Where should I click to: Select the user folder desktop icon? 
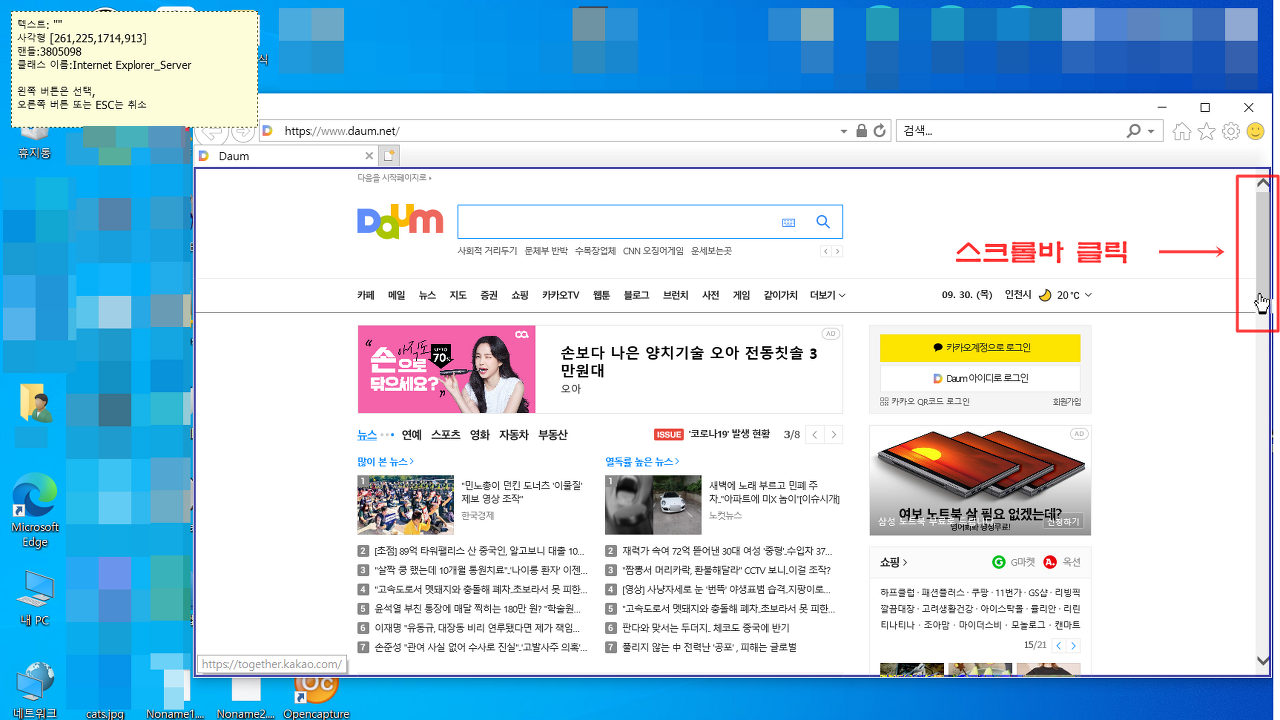[x=37, y=403]
